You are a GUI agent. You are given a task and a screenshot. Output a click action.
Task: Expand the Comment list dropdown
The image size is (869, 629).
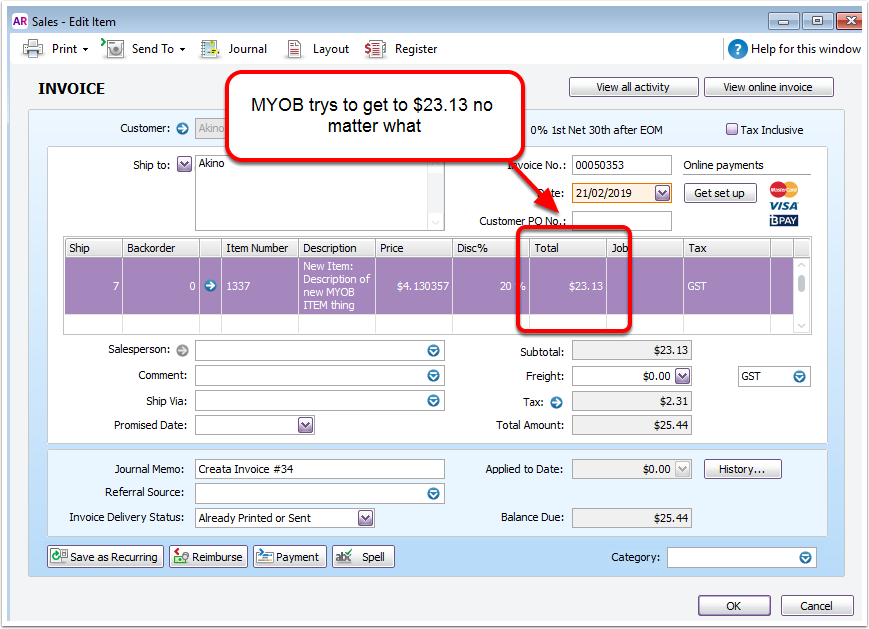(433, 376)
